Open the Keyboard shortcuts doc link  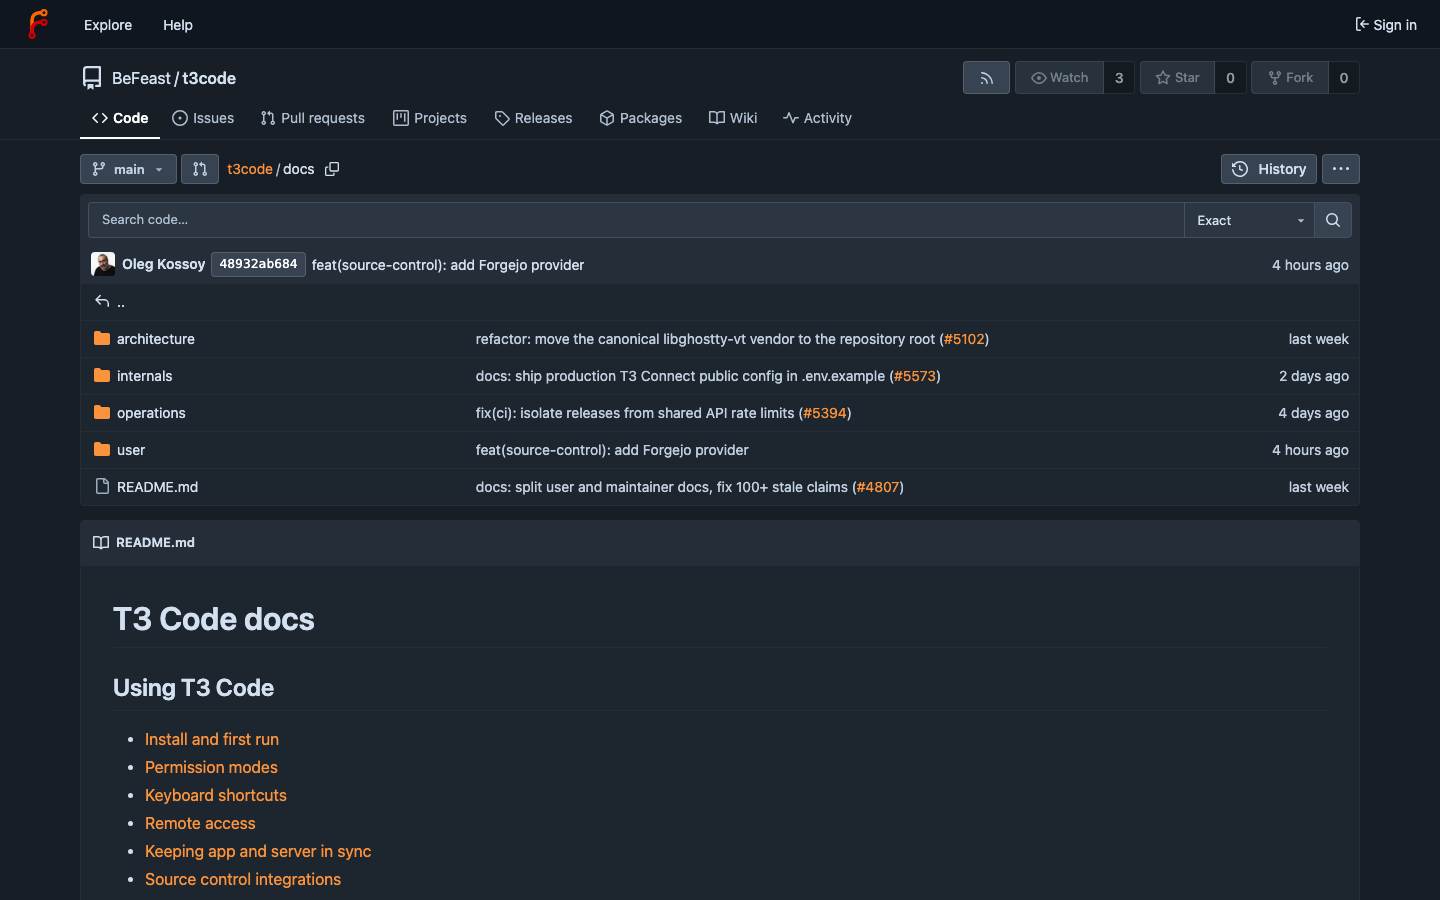click(x=216, y=795)
